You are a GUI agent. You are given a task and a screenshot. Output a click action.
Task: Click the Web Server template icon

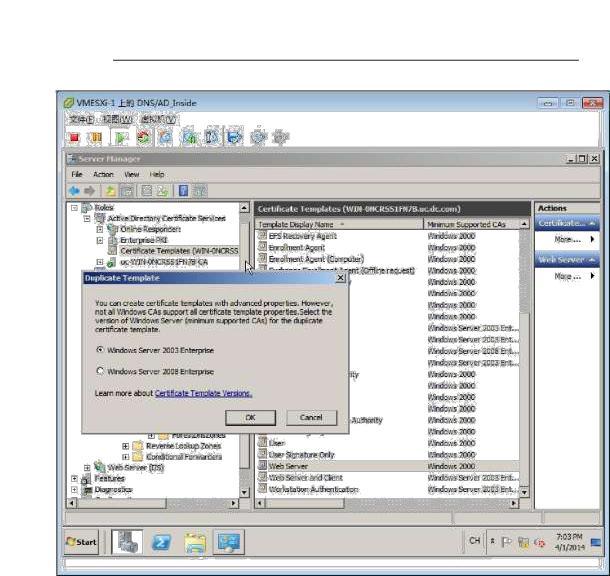coord(262,466)
